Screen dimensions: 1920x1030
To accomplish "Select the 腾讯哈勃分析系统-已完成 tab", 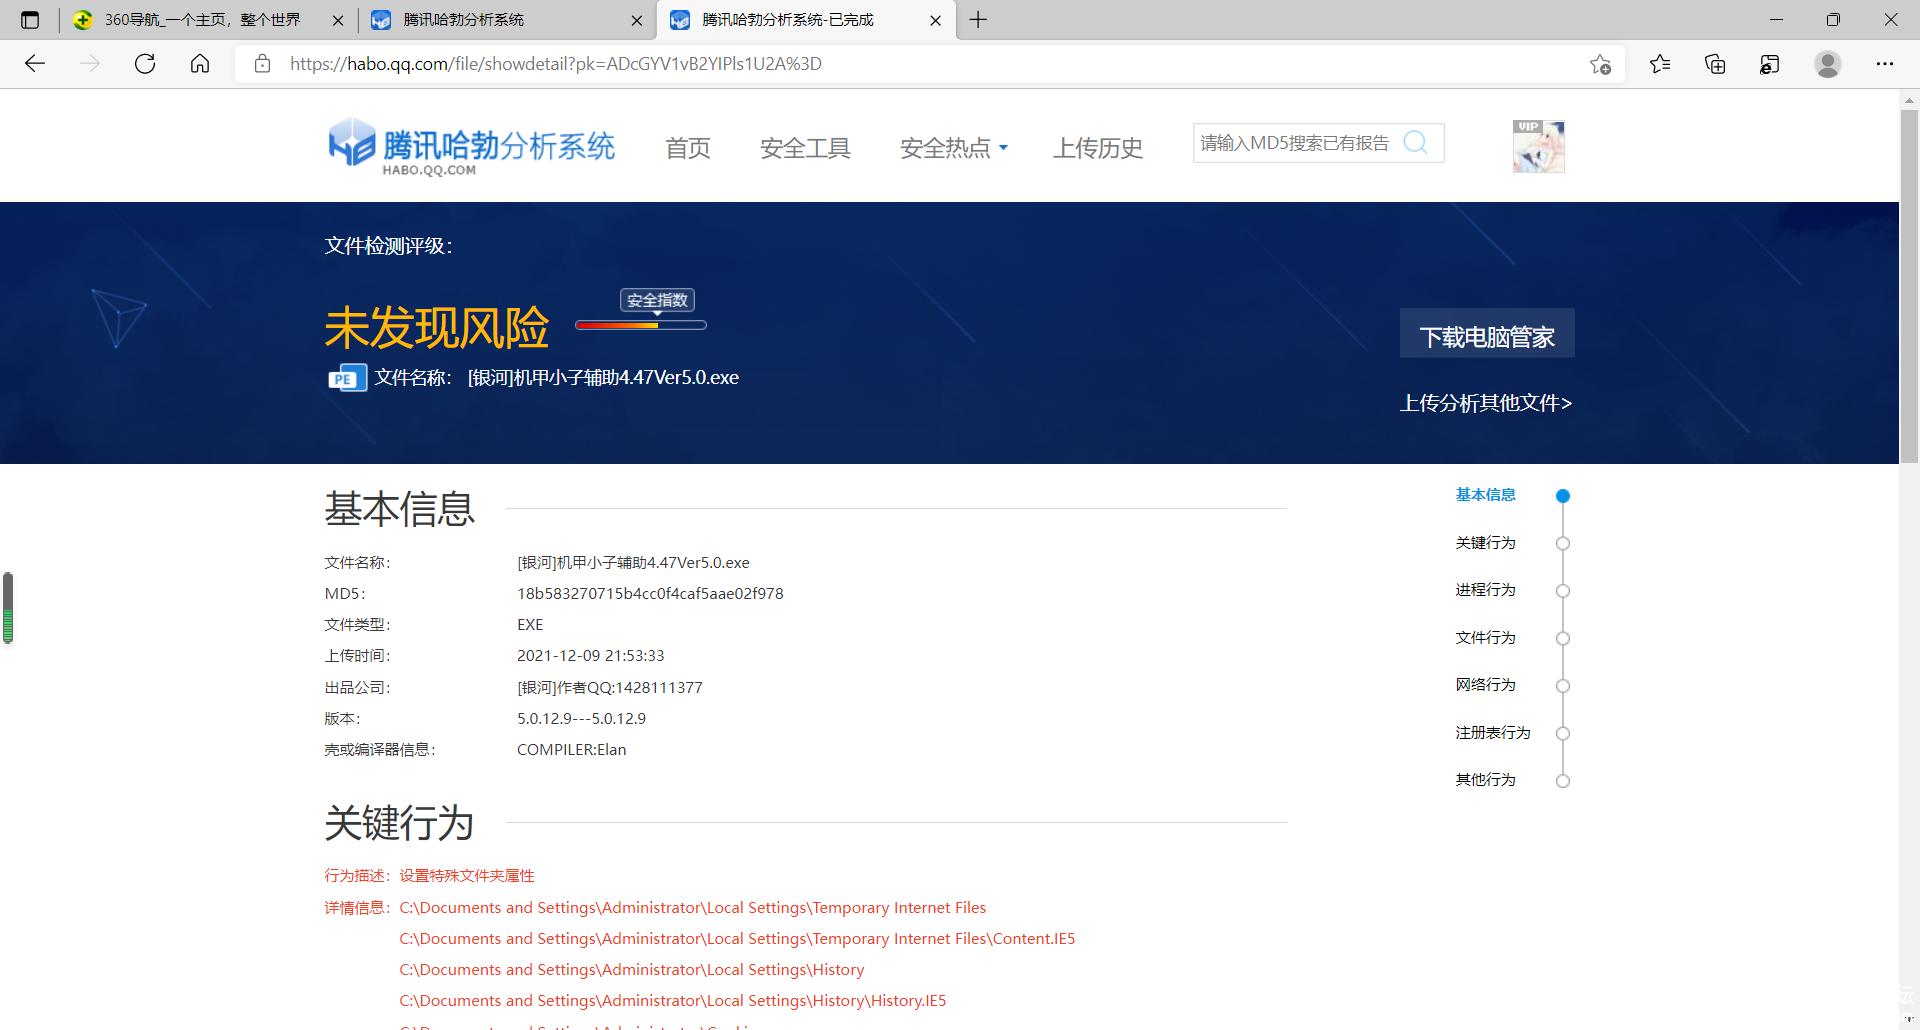I will pyautogui.click(x=806, y=20).
